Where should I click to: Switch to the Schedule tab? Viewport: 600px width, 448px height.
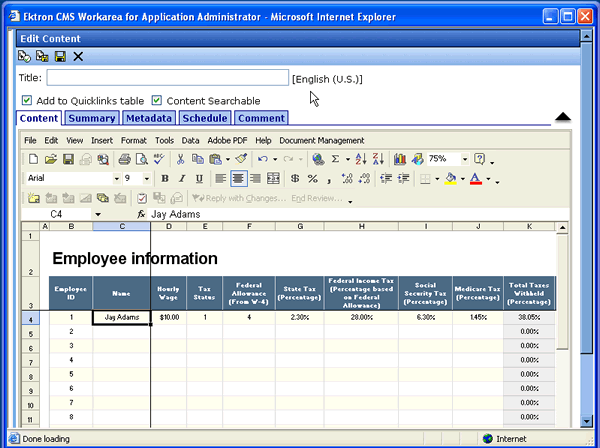(x=205, y=118)
